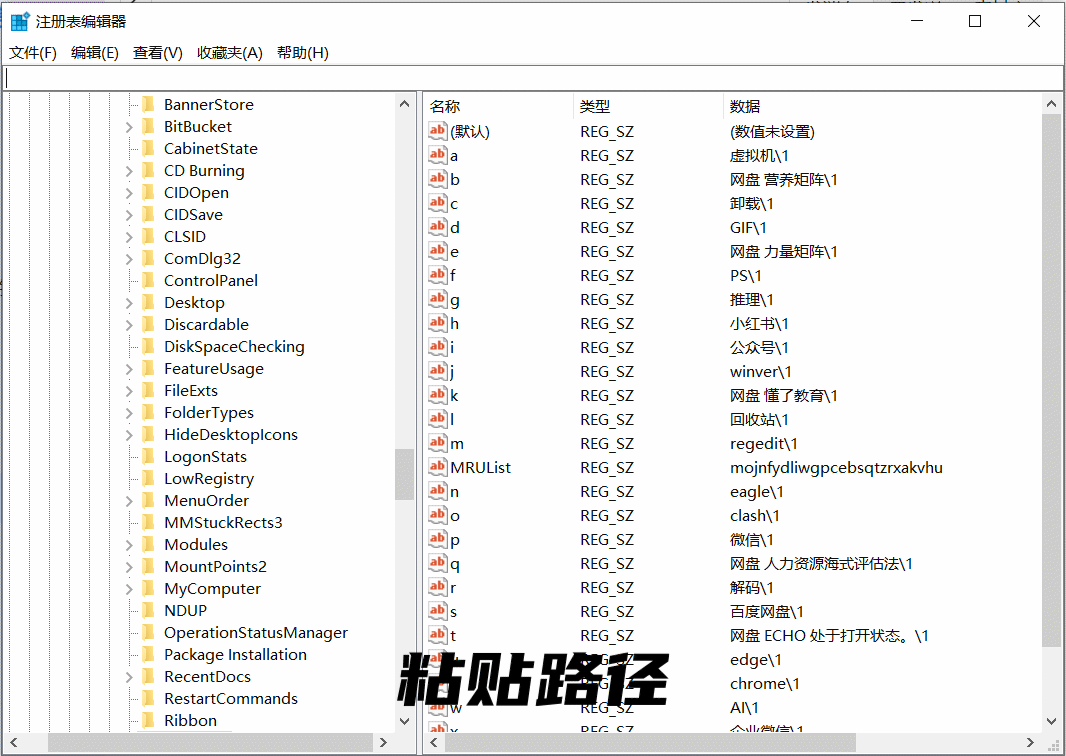Expand the BitBucket tree node

(129, 127)
